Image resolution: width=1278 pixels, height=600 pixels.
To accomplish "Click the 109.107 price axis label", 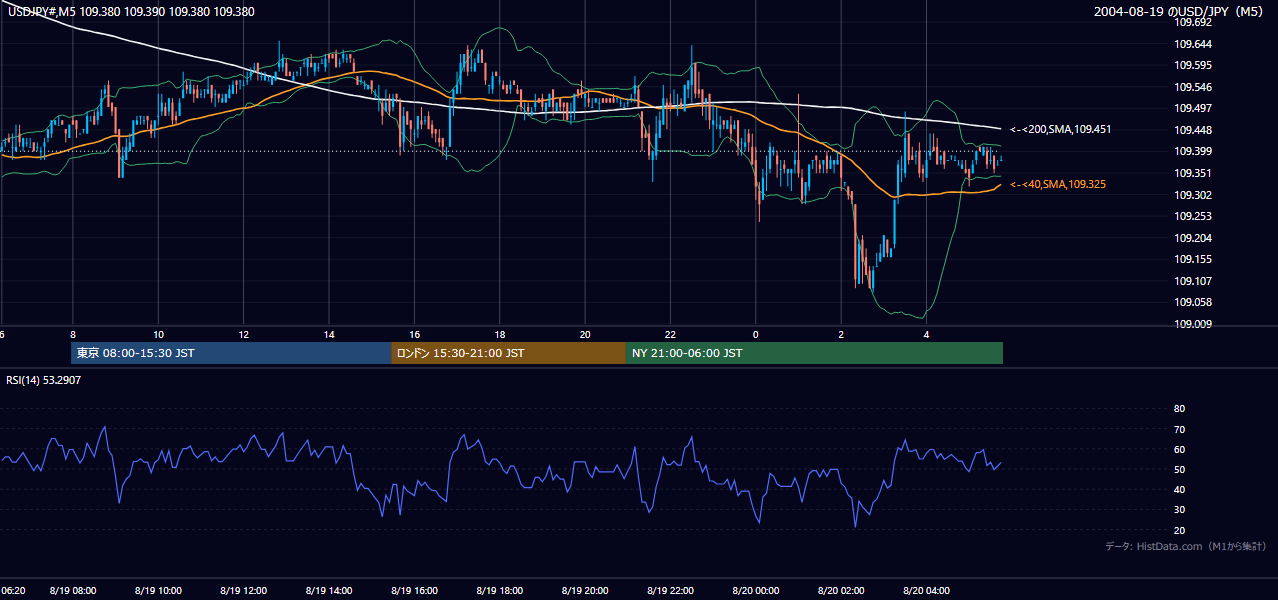I will (x=1192, y=281).
